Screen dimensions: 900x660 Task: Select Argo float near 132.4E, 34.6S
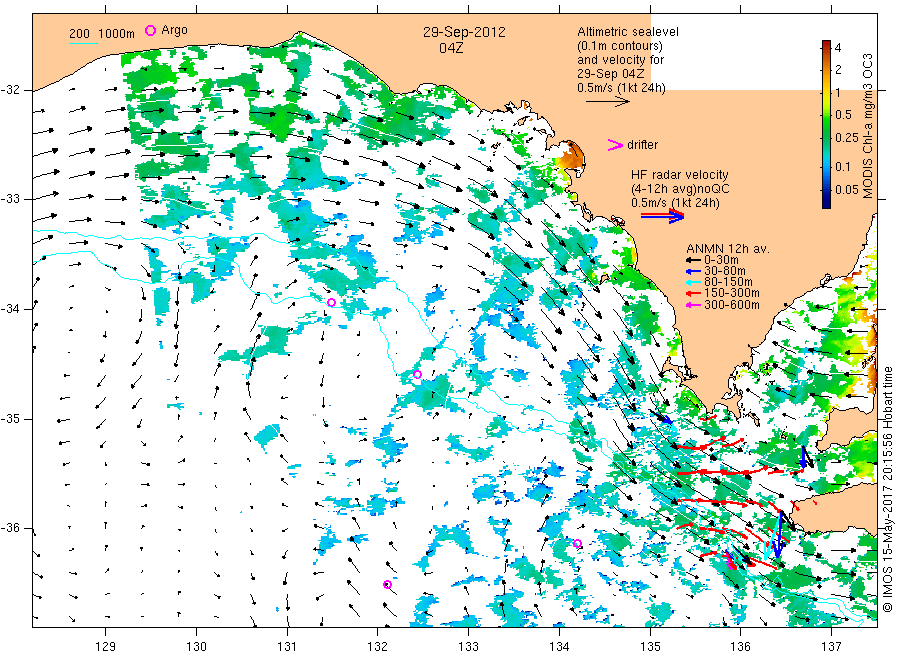point(417,375)
